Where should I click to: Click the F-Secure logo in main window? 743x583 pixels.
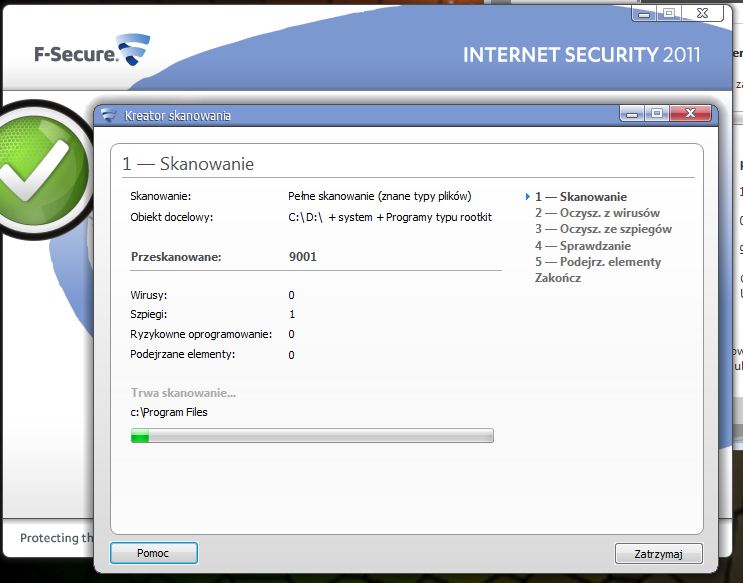tap(92, 50)
